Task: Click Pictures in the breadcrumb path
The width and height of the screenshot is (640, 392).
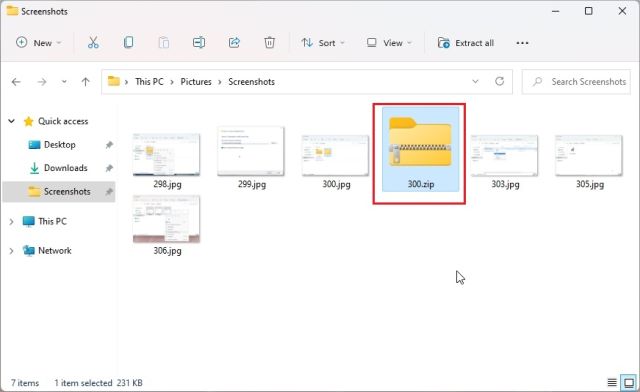Action: coord(196,82)
